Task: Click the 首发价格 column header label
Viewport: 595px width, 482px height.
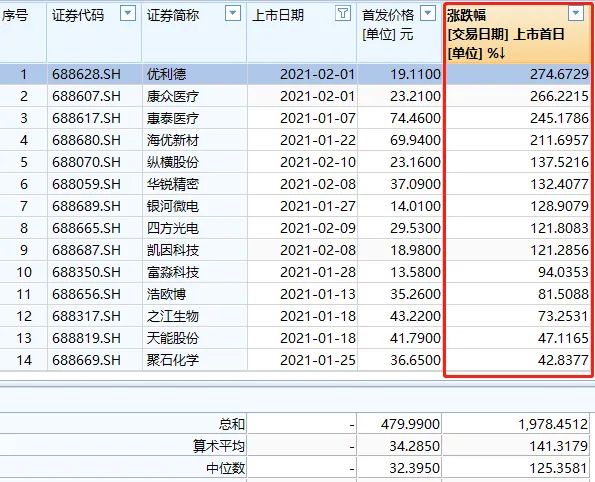Action: point(388,15)
